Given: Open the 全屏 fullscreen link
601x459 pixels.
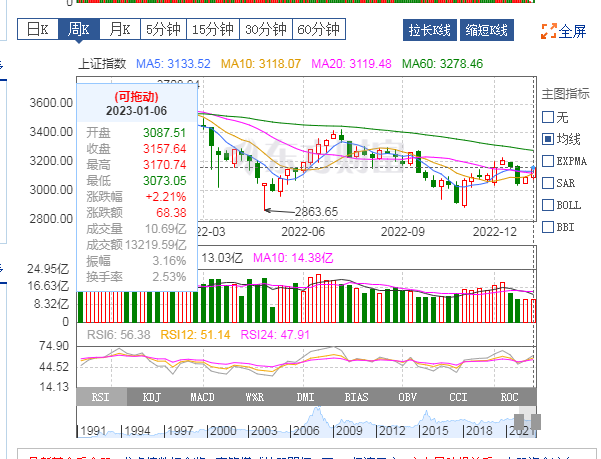Looking at the screenshot, I should pos(572,31).
